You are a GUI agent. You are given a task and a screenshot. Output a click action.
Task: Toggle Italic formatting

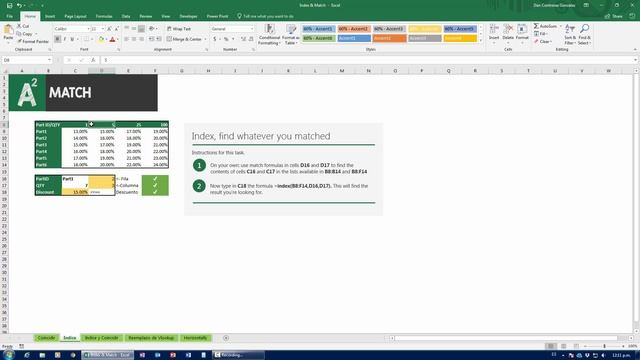65,39
